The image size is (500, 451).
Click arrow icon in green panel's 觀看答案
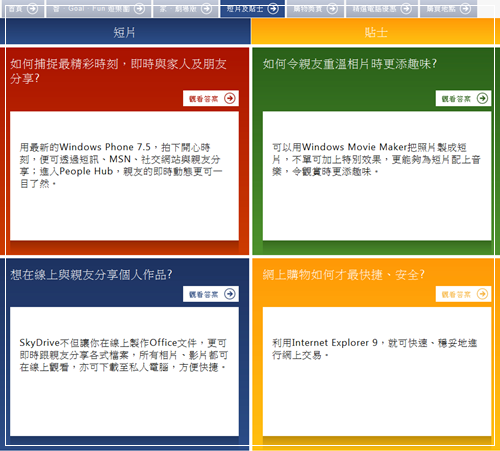click(x=482, y=98)
